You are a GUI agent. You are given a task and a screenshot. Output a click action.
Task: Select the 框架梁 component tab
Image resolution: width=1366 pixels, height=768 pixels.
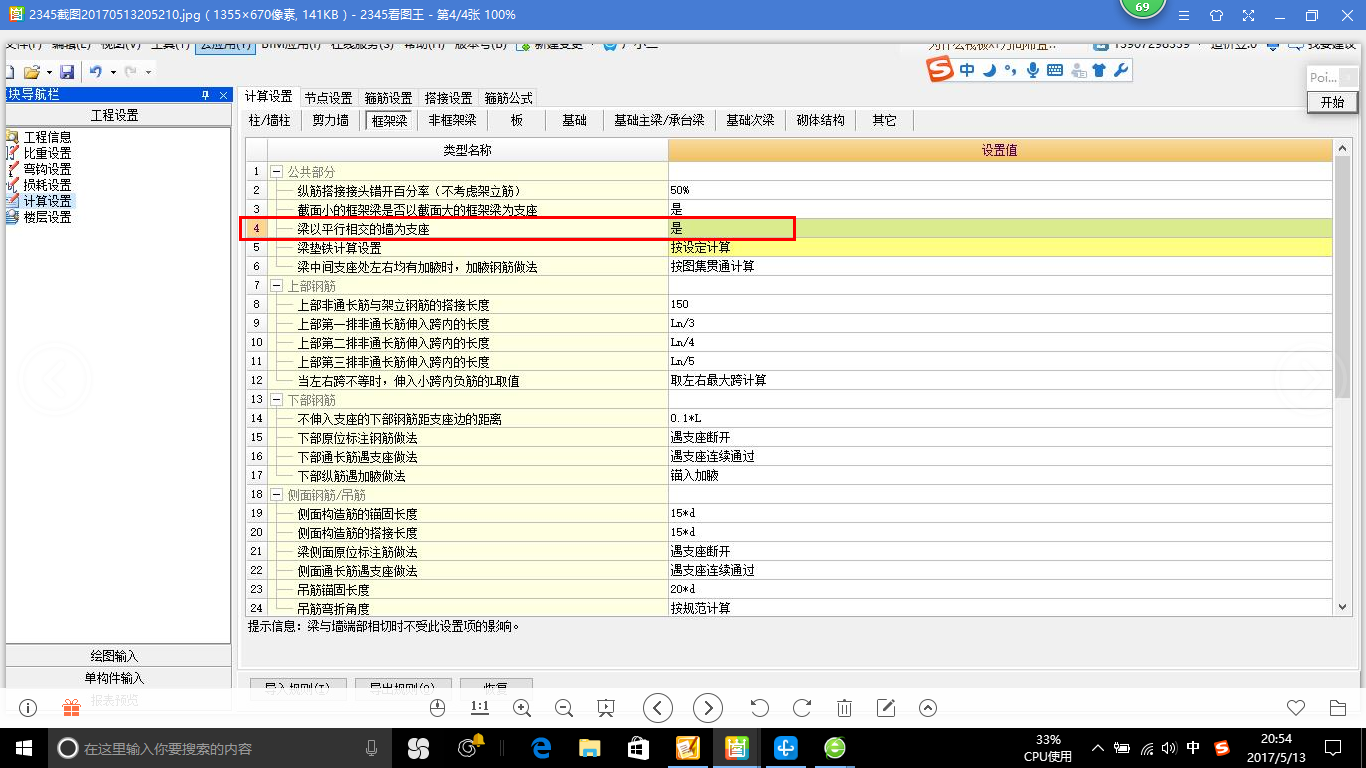[389, 121]
